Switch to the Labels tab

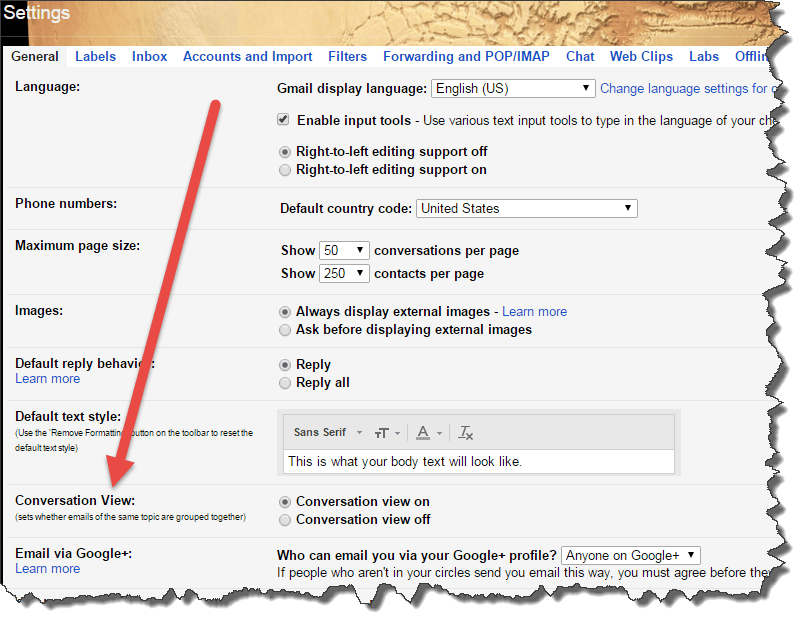coord(95,57)
